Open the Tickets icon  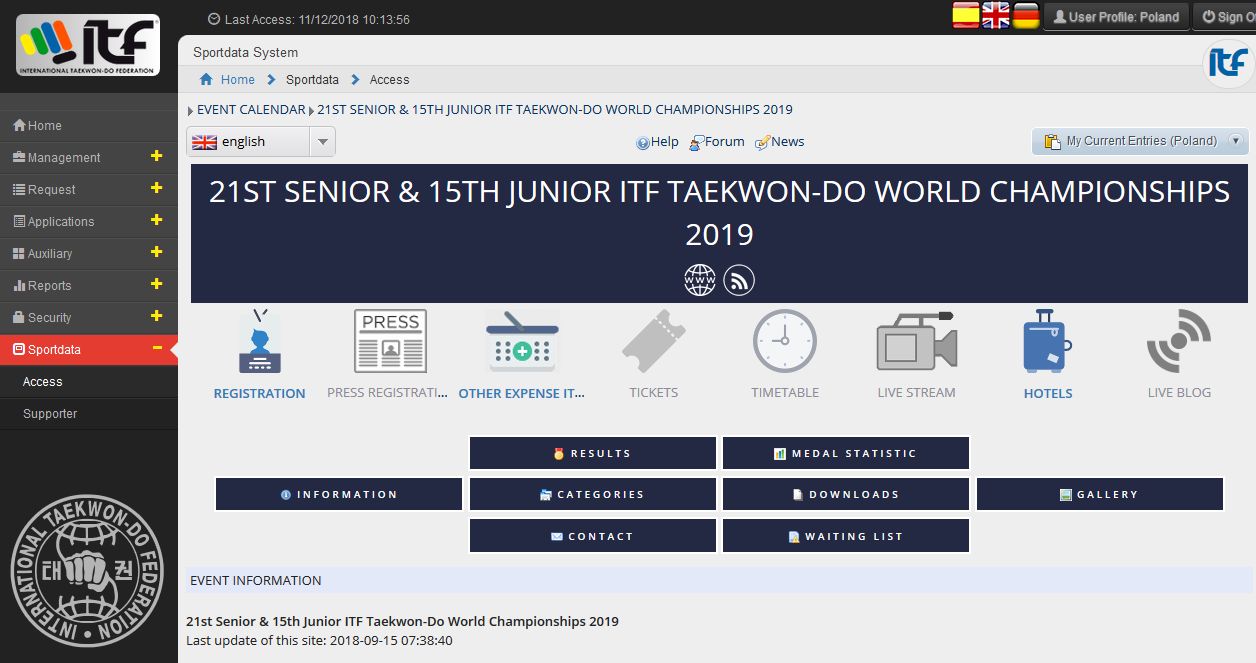[x=654, y=341]
